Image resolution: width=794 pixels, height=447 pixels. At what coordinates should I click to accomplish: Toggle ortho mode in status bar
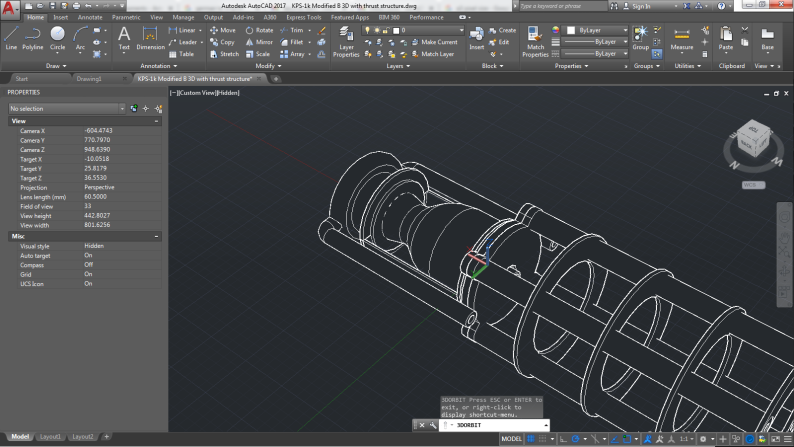[x=563, y=439]
